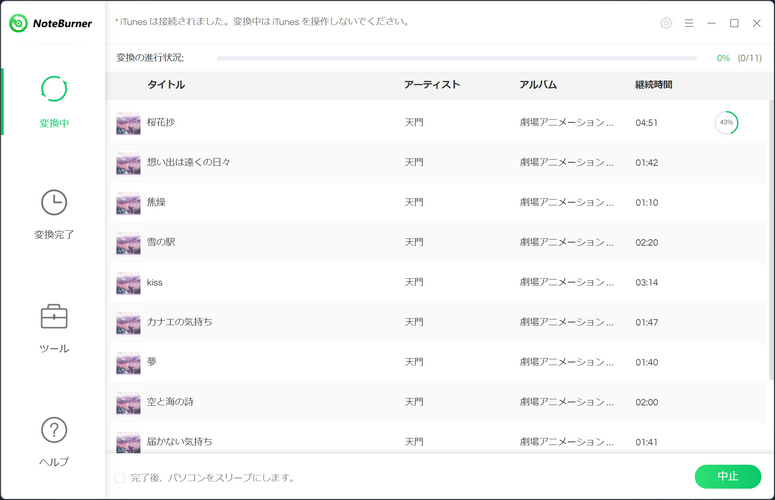Viewport: 775px width, 500px height.
Task: Click the 継続時間 column header
Action: pyautogui.click(x=653, y=84)
